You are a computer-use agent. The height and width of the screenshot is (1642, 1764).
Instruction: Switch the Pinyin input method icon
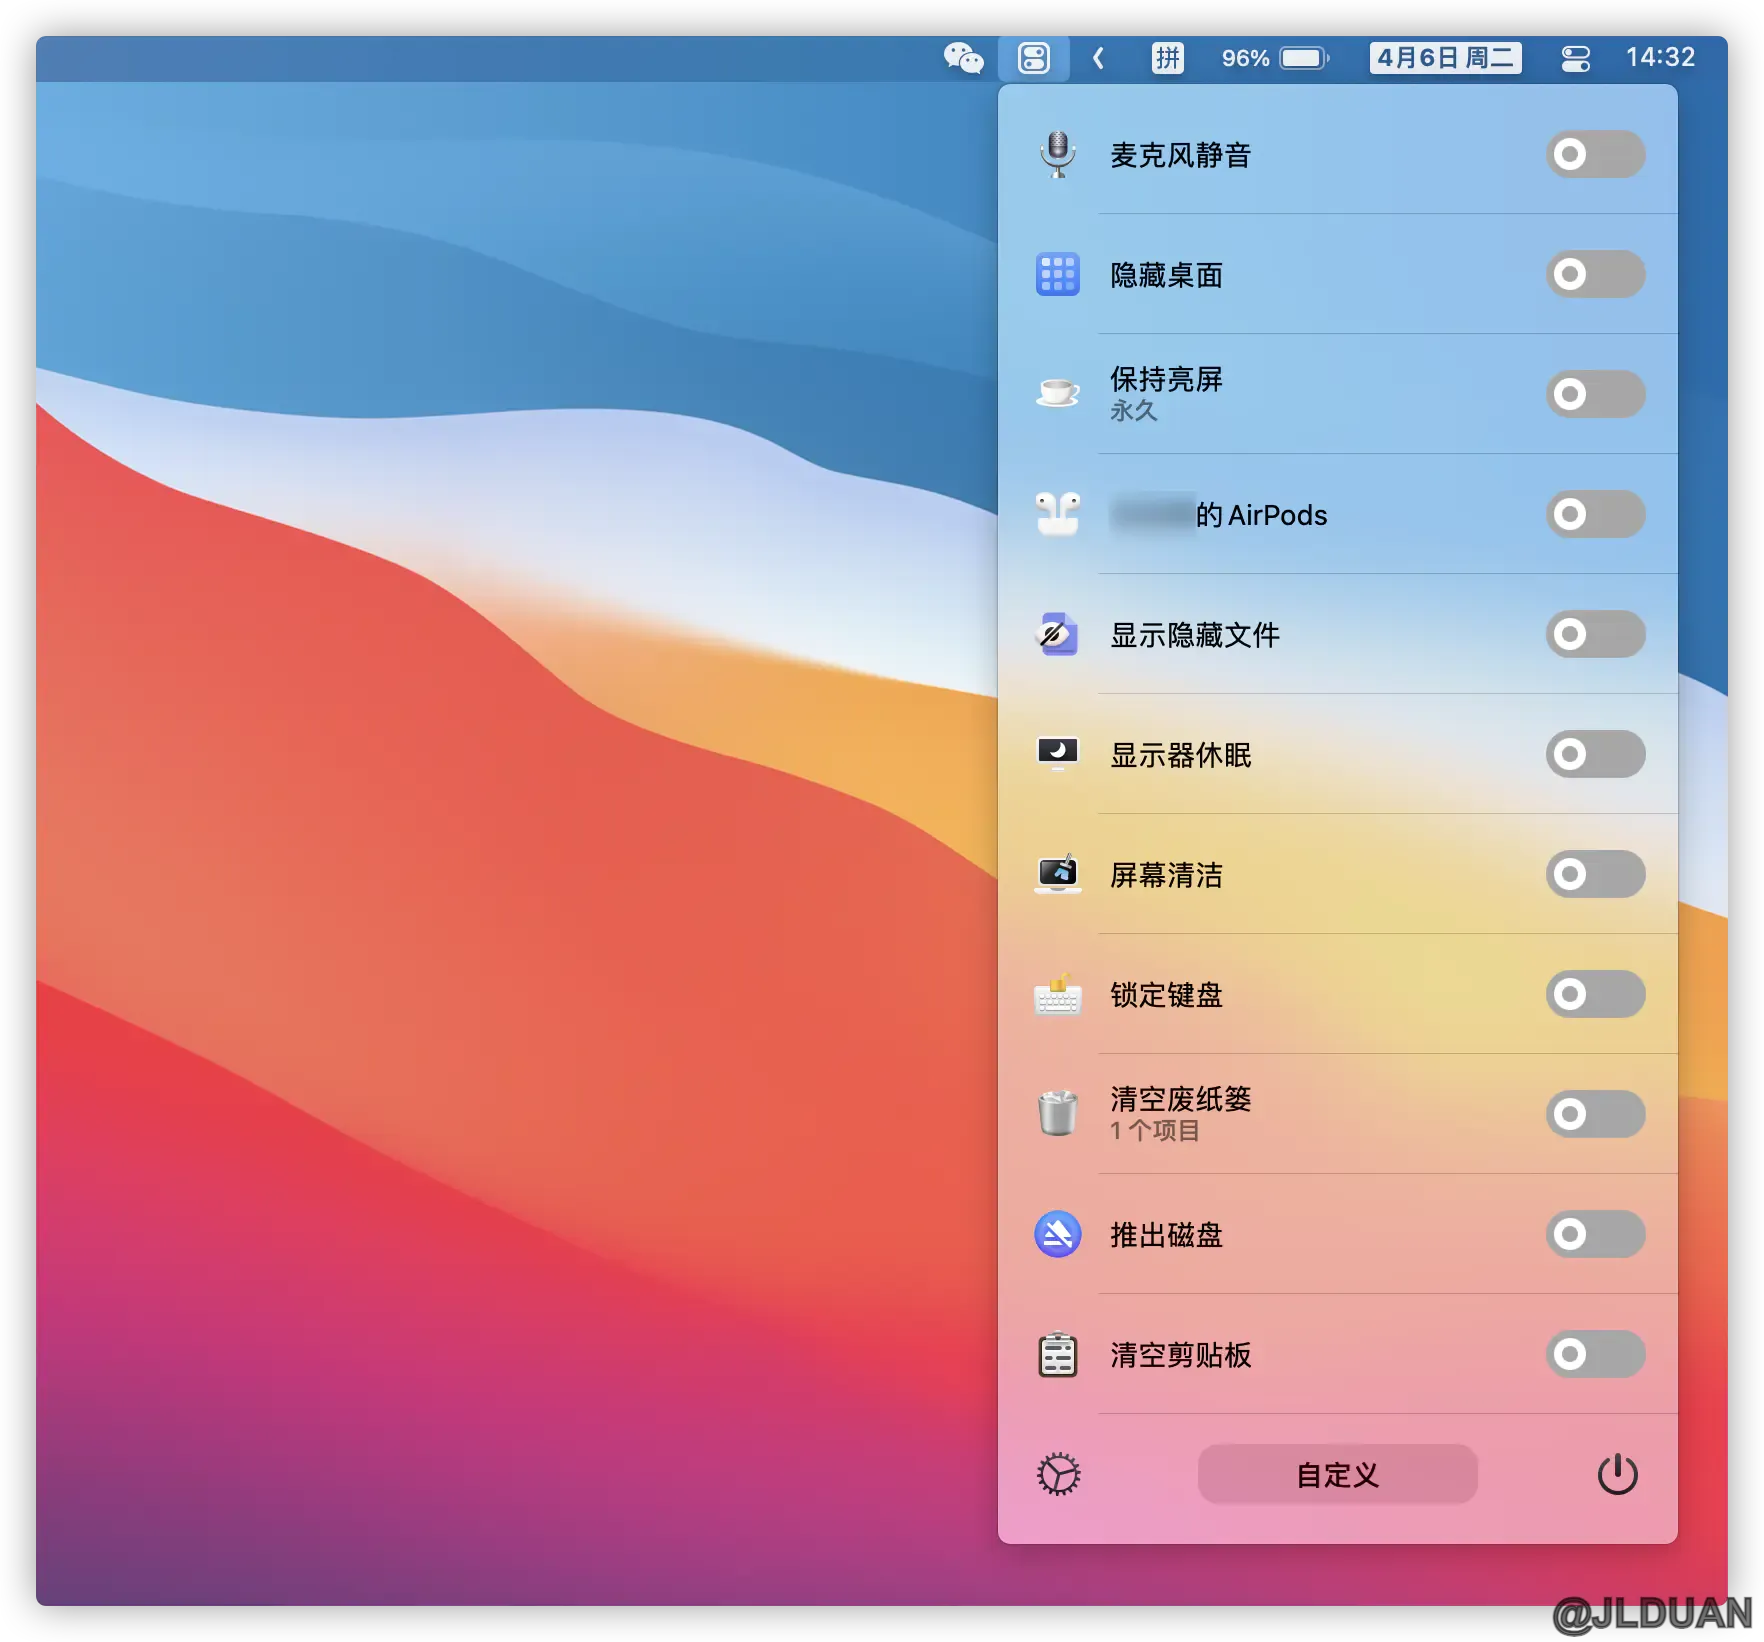(1167, 58)
